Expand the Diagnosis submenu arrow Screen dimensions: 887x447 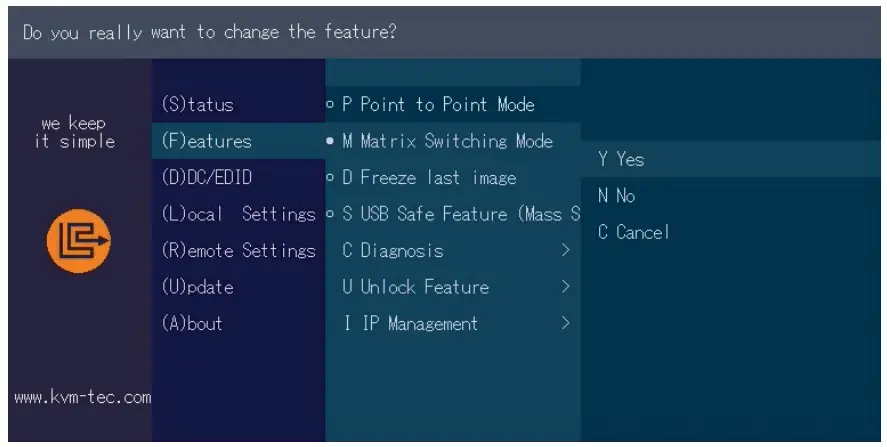pos(565,251)
